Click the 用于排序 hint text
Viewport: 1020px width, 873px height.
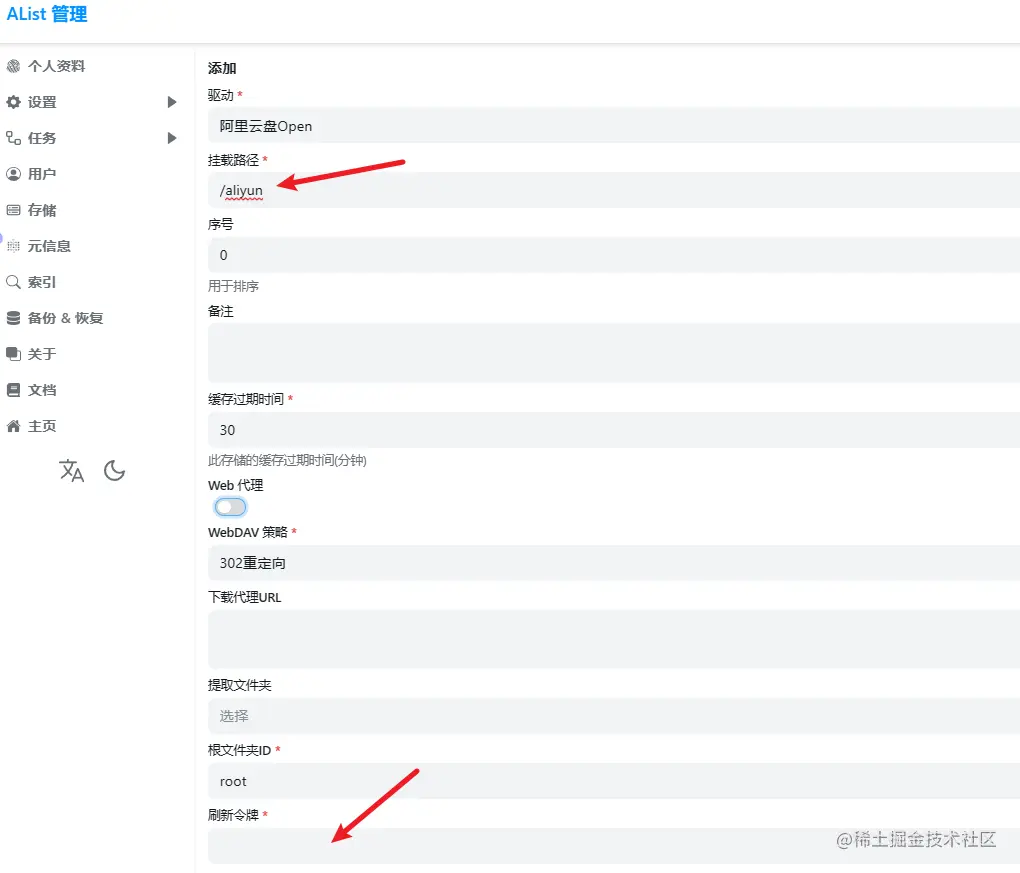click(x=233, y=286)
